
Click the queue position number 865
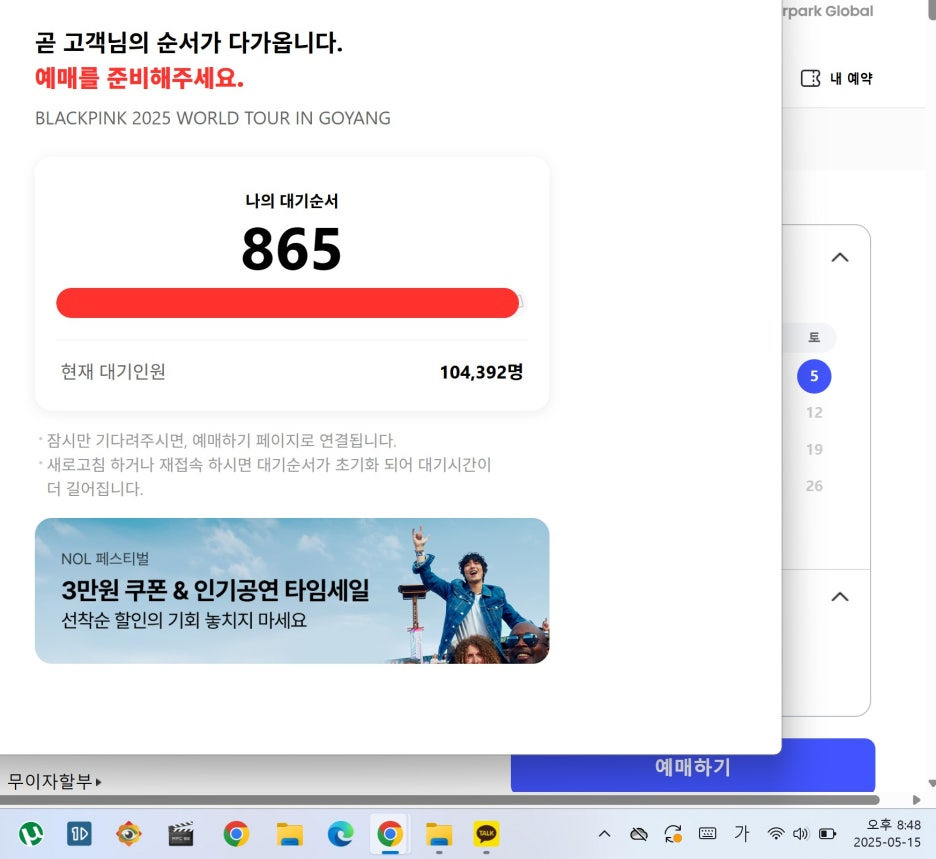click(291, 249)
